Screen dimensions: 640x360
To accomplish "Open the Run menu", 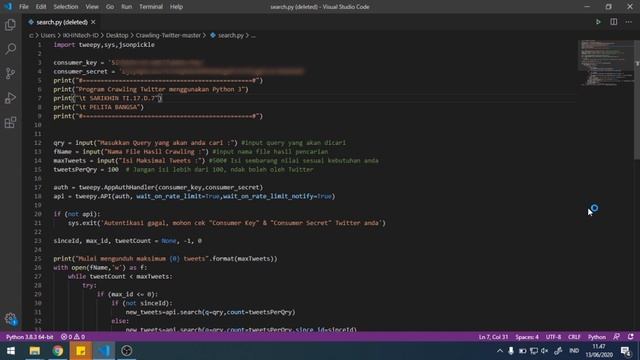I will (127, 7).
